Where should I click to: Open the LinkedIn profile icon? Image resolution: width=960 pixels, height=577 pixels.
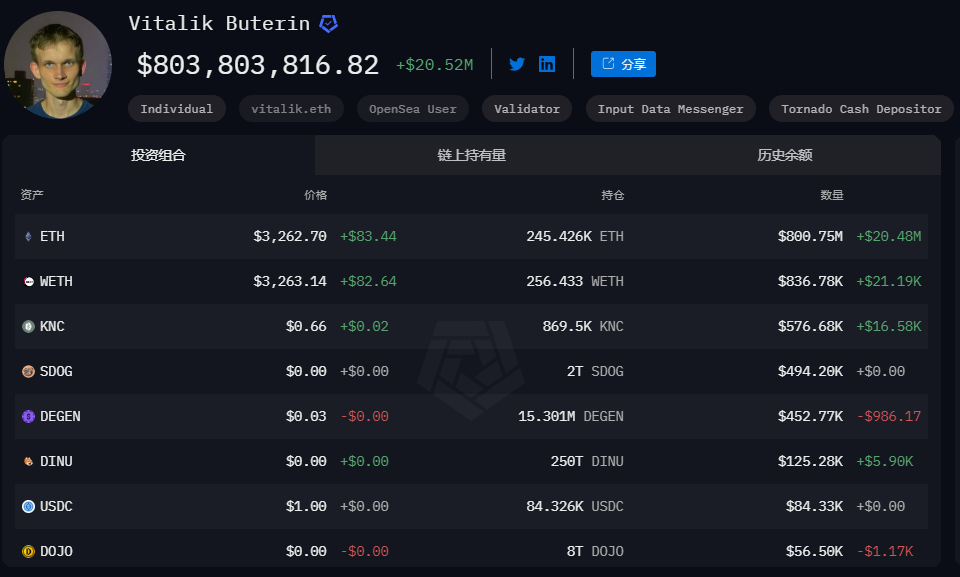tap(547, 64)
